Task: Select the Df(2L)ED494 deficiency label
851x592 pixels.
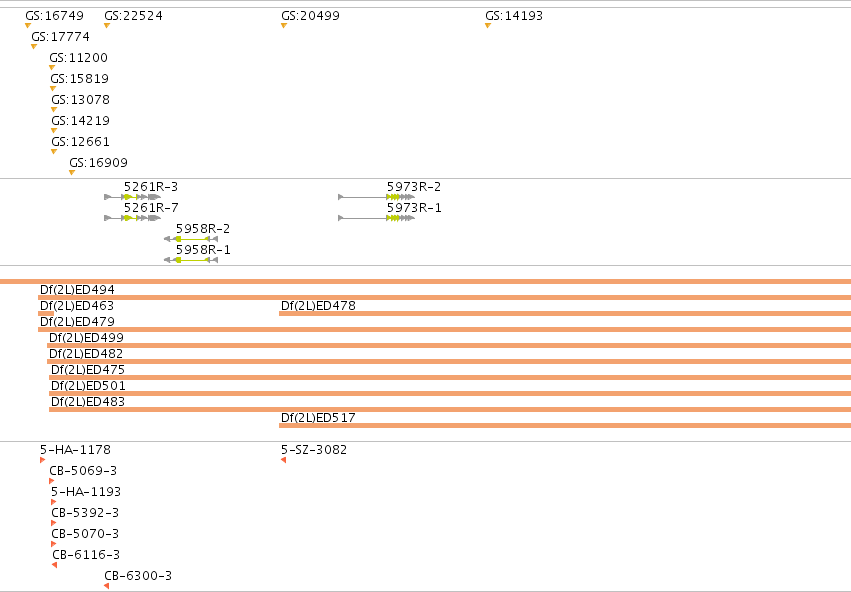Action: pyautogui.click(x=77, y=290)
